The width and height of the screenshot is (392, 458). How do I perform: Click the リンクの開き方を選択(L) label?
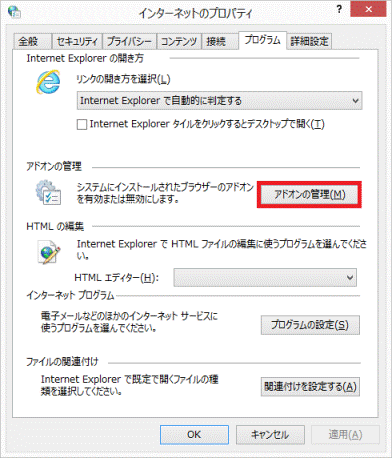pyautogui.click(x=123, y=79)
